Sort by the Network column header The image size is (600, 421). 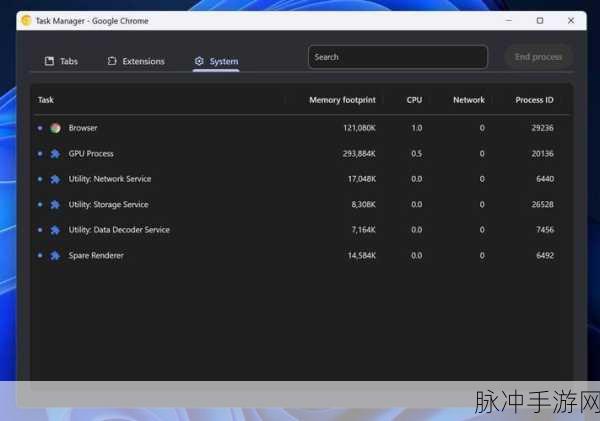click(x=469, y=100)
